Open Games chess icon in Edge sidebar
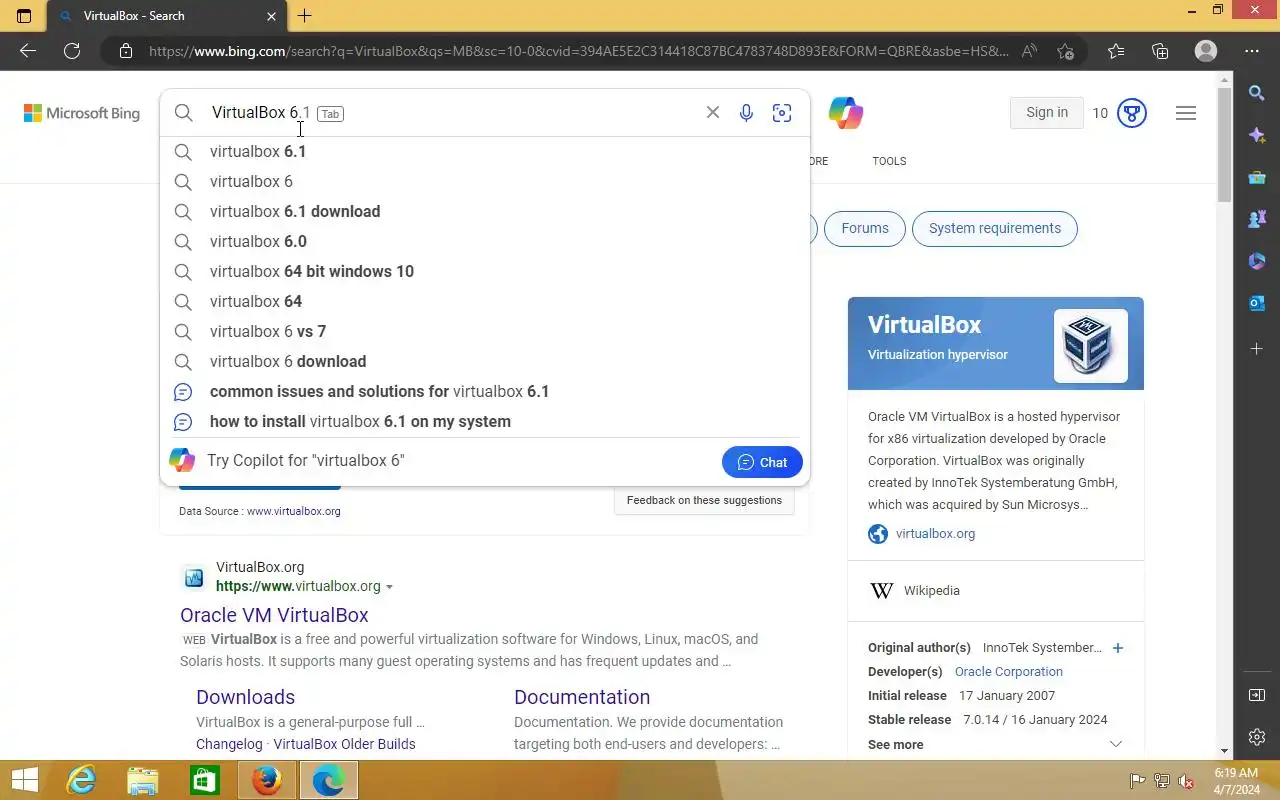The image size is (1280, 800). click(x=1257, y=219)
